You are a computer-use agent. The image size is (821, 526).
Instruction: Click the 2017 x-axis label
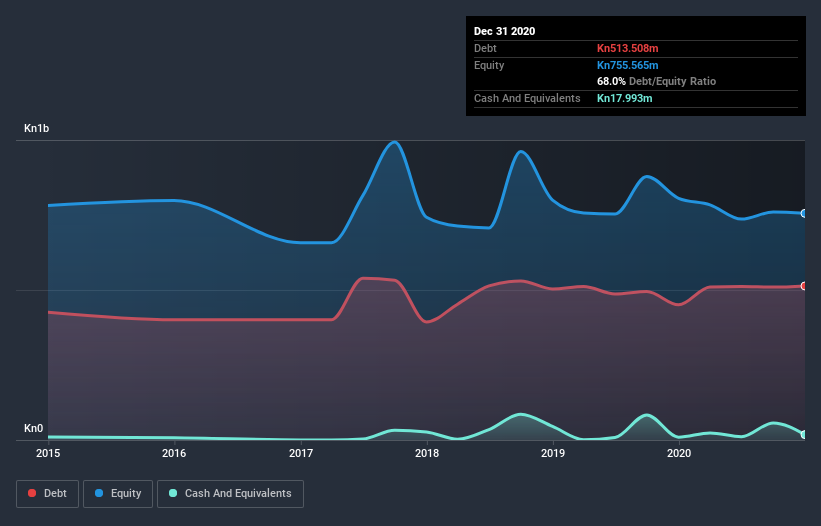coord(301,453)
